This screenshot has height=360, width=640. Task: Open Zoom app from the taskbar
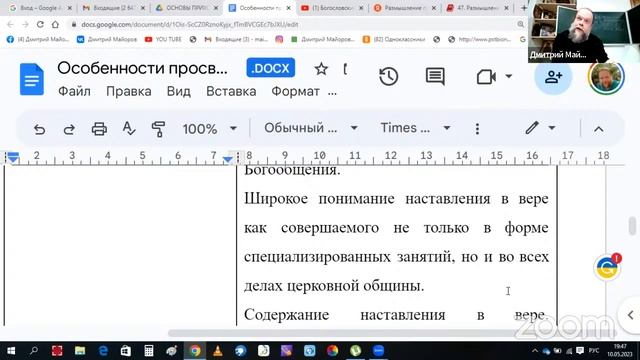tap(378, 351)
